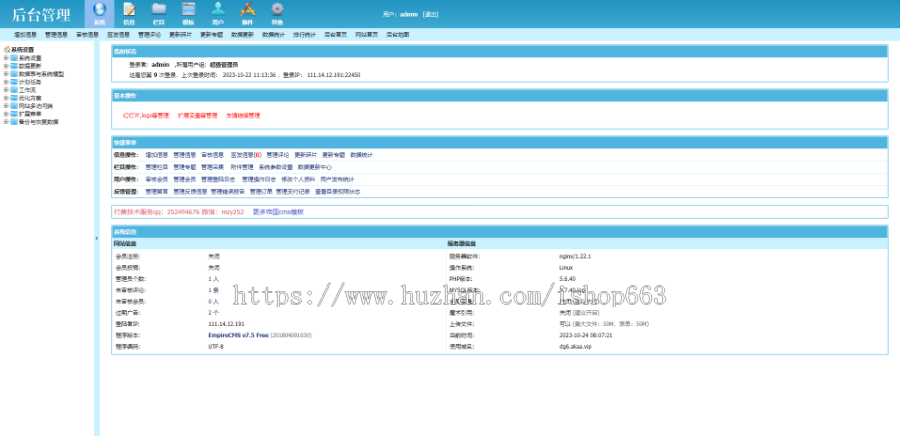The width and height of the screenshot is (900, 436).
Task: Open the 插件 tools icon in top navigation
Action: 247,9
